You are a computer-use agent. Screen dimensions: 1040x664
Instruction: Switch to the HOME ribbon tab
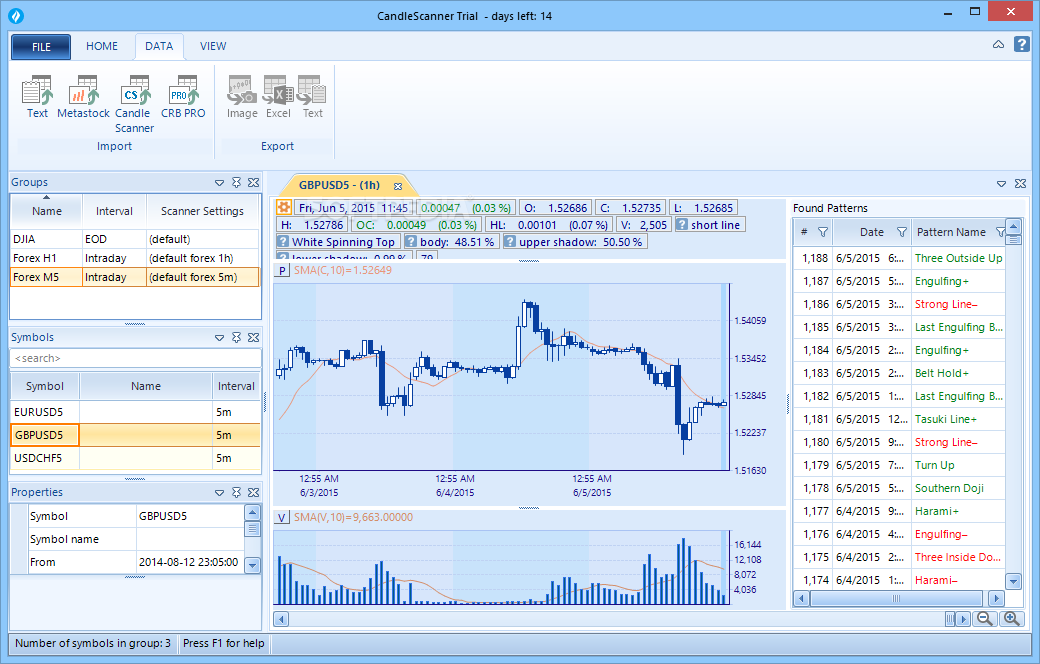(x=101, y=46)
